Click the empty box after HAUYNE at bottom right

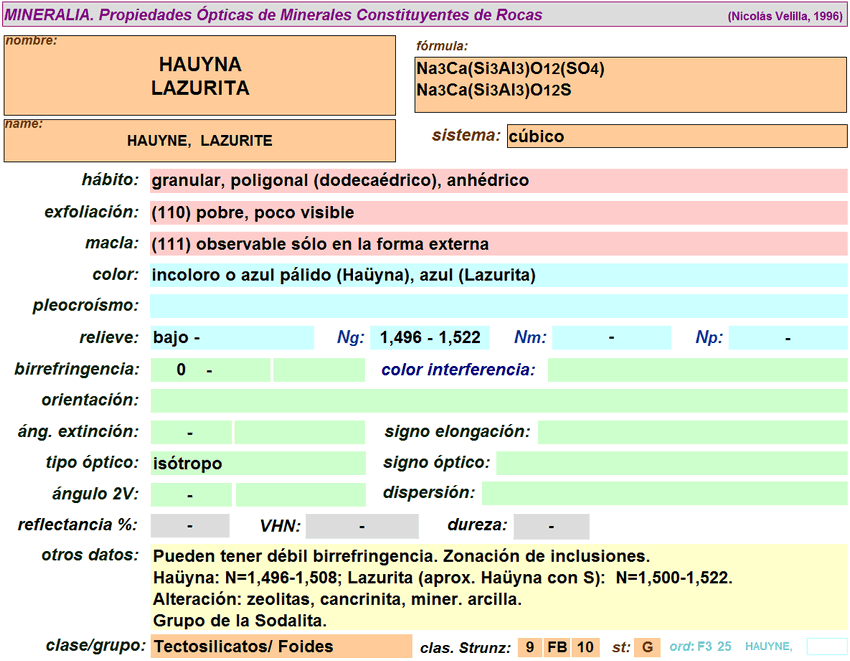point(826,646)
